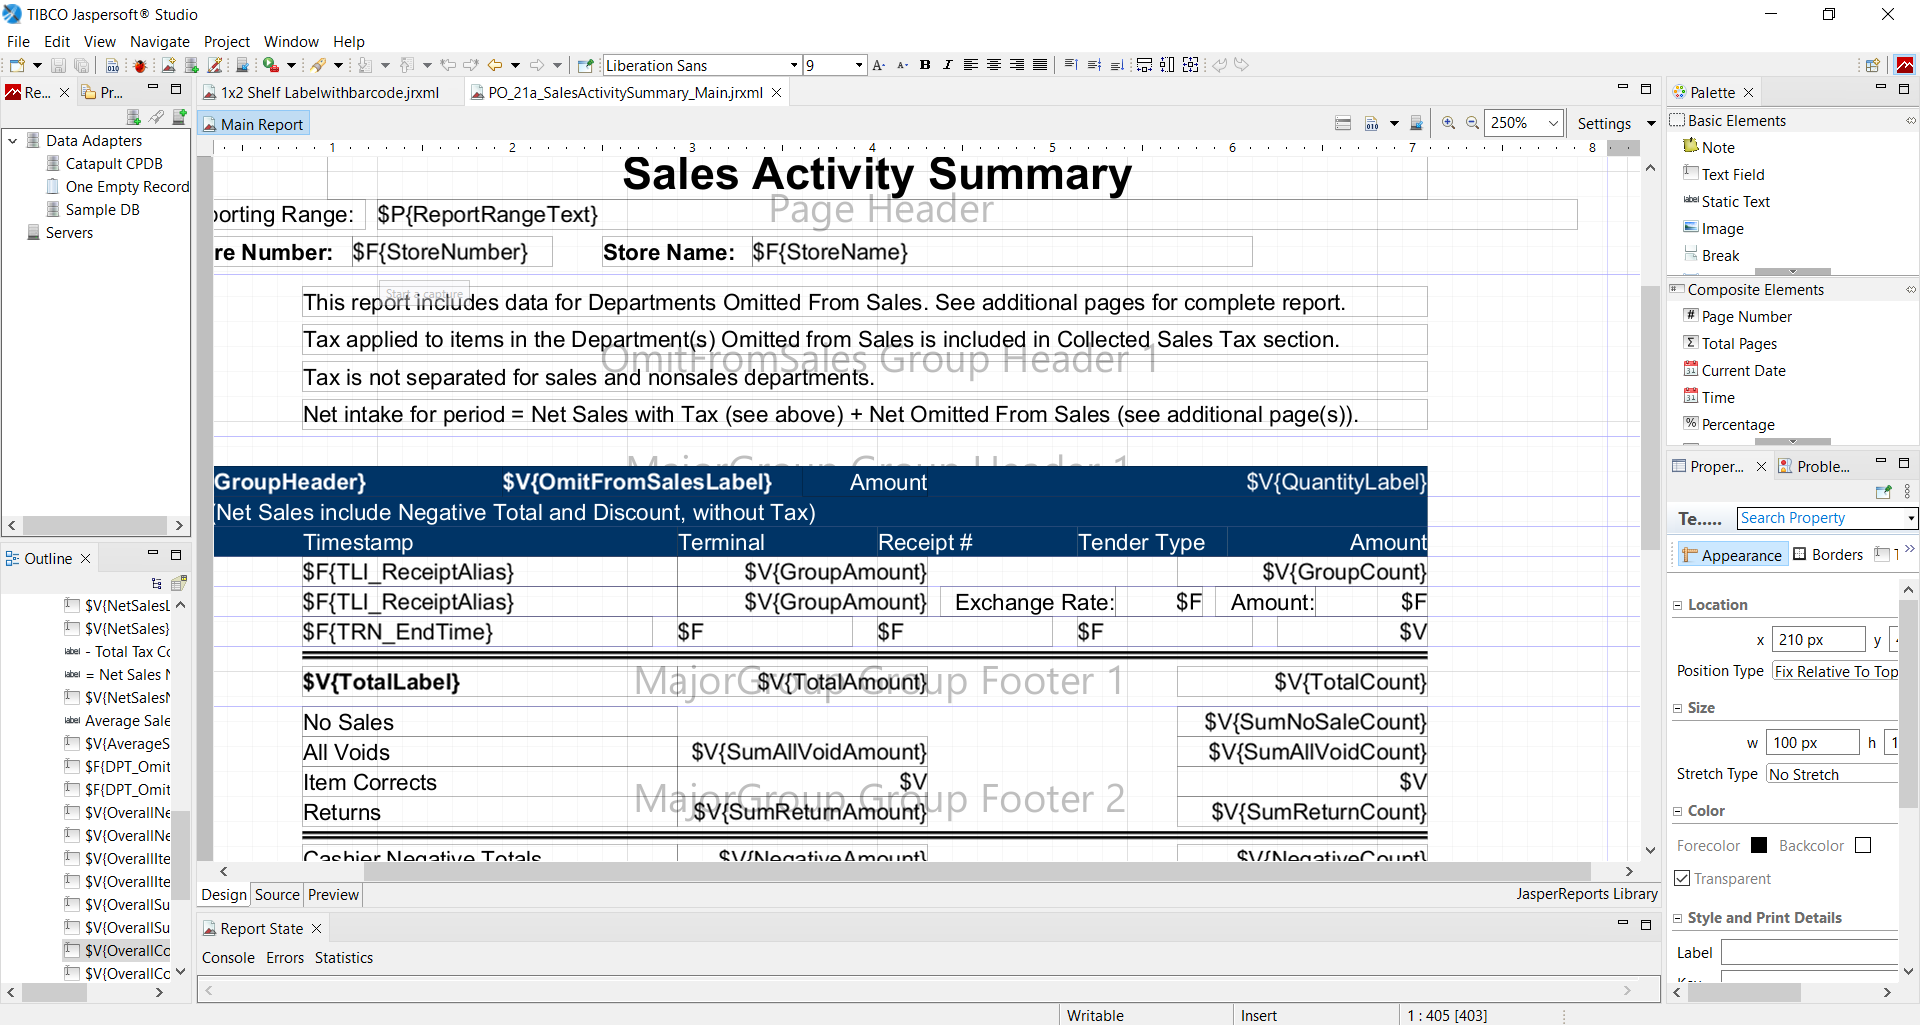Choose the Page Number composite element
The height and width of the screenshot is (1025, 1920).
(1746, 317)
